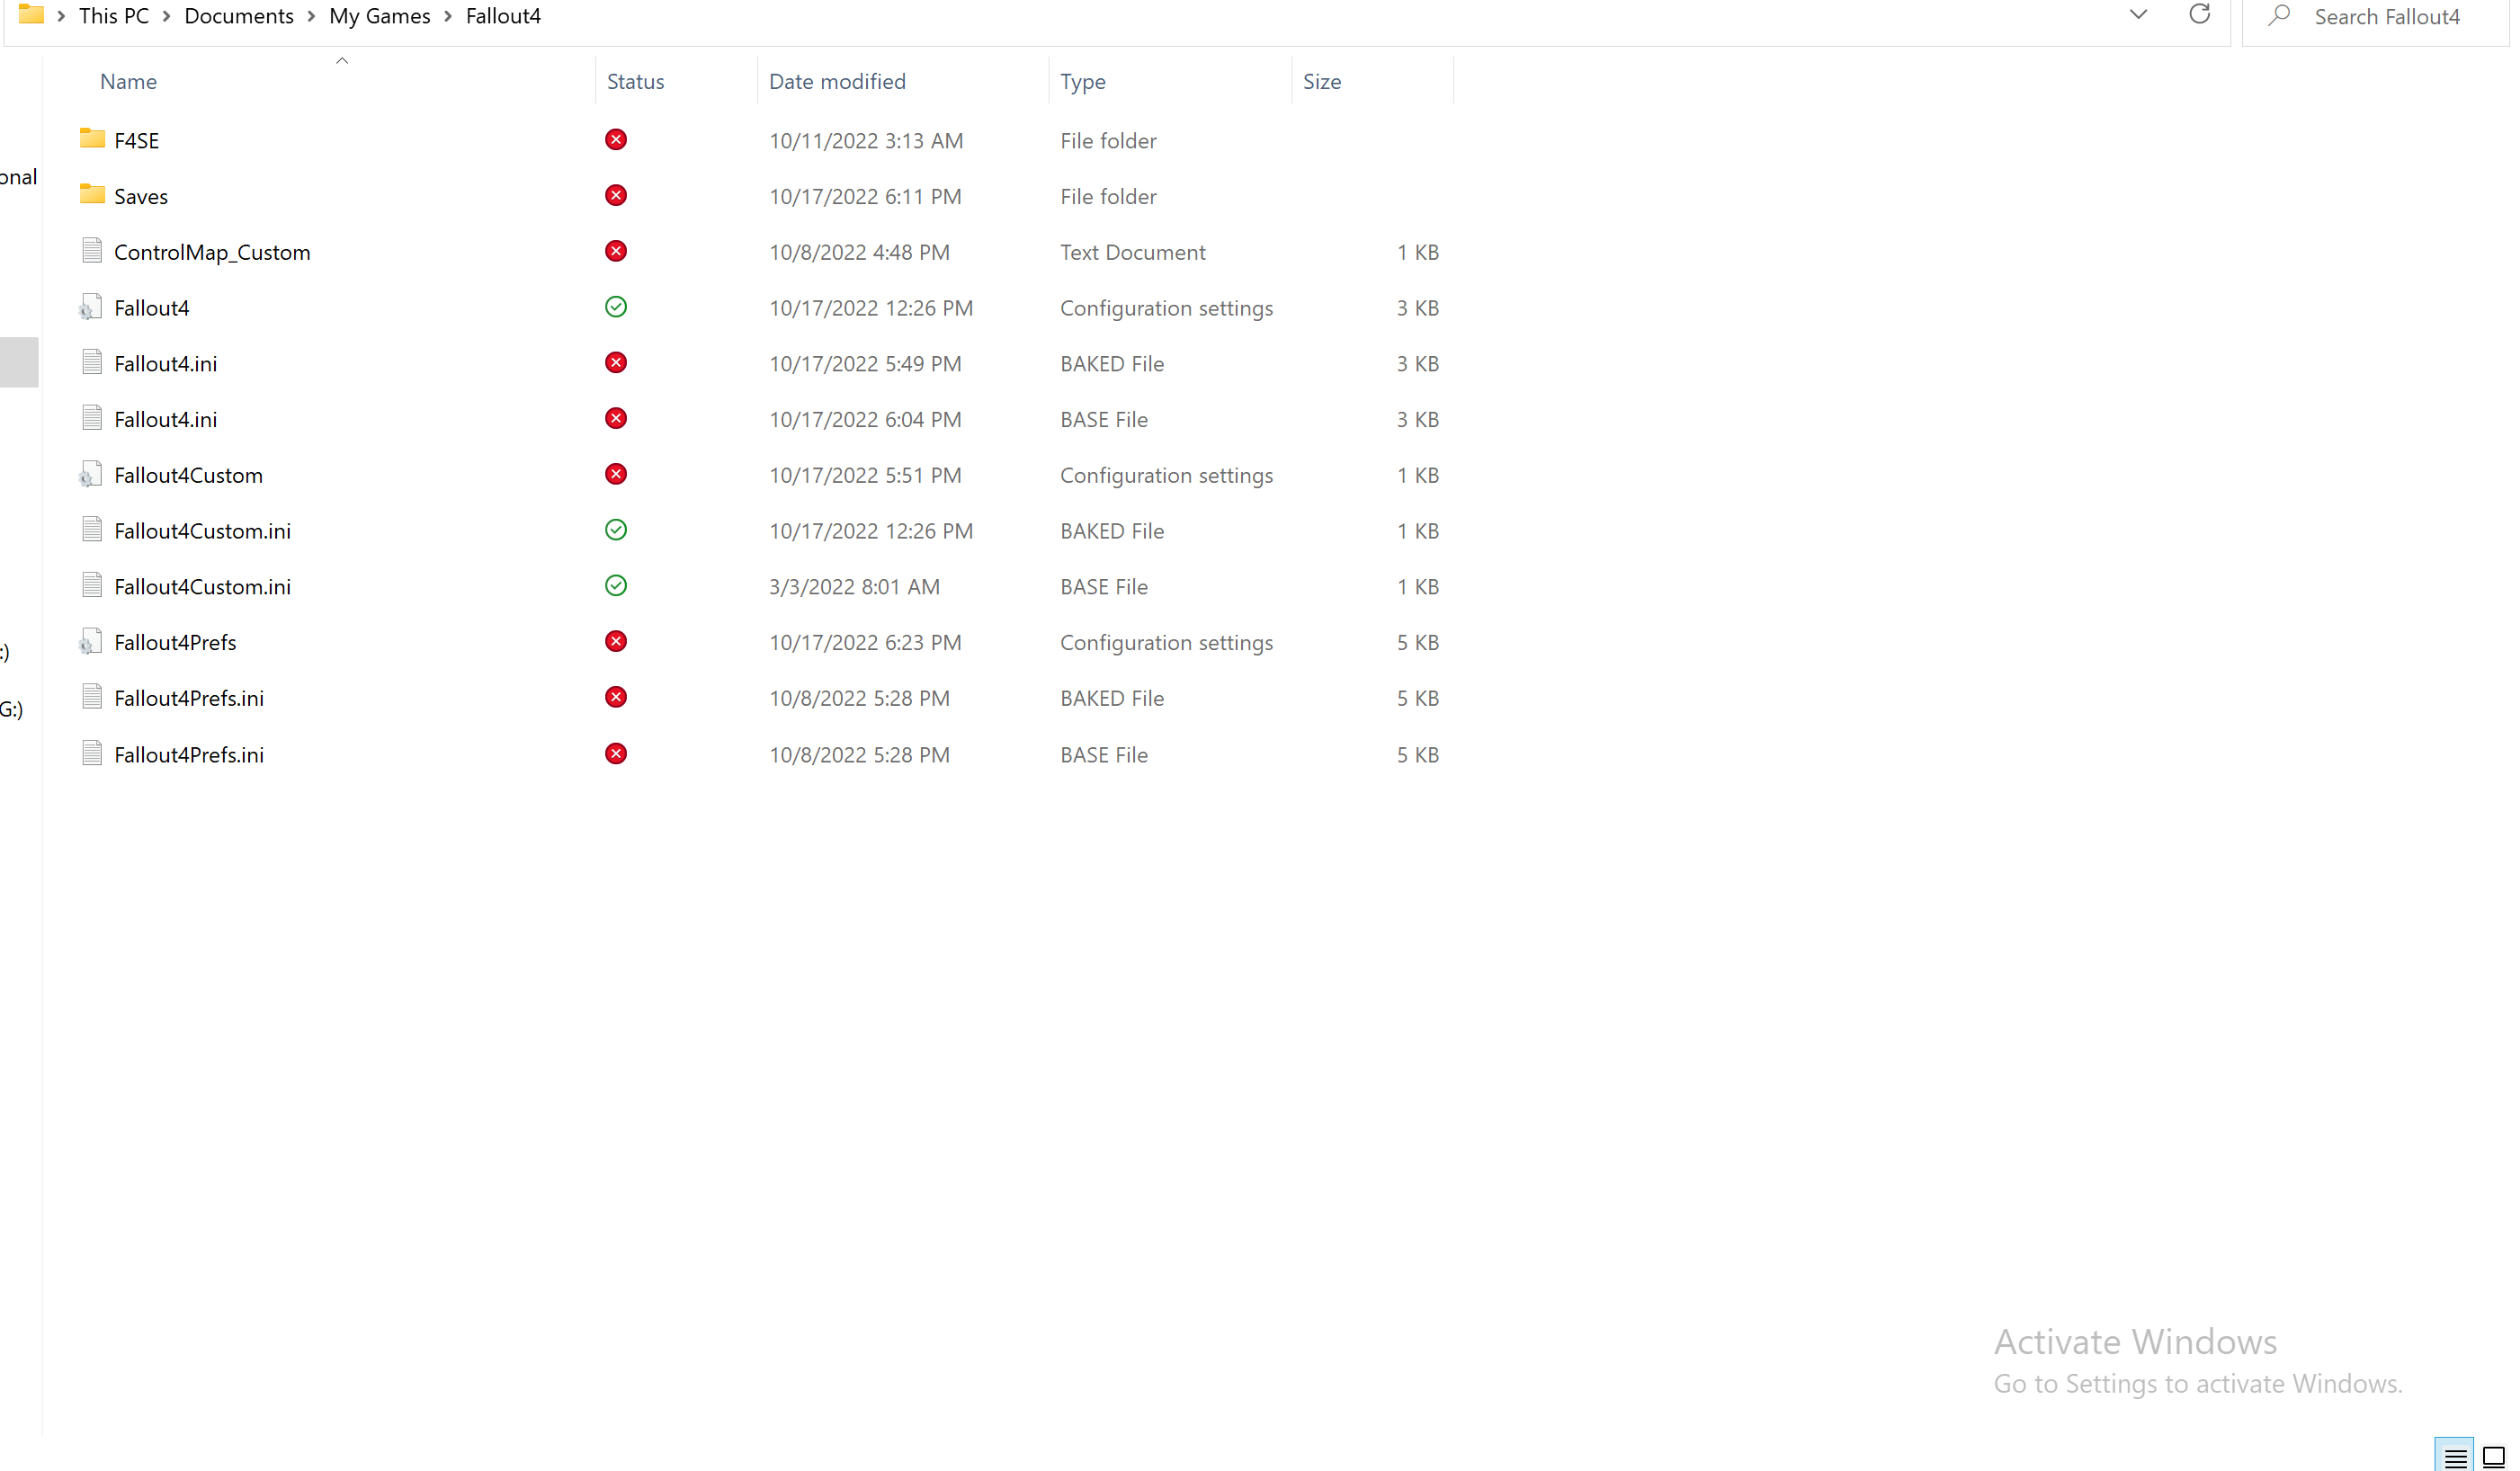Click the date 10/17/2022 6:04 PM
The height and width of the screenshot is (1471, 2520).
865,419
